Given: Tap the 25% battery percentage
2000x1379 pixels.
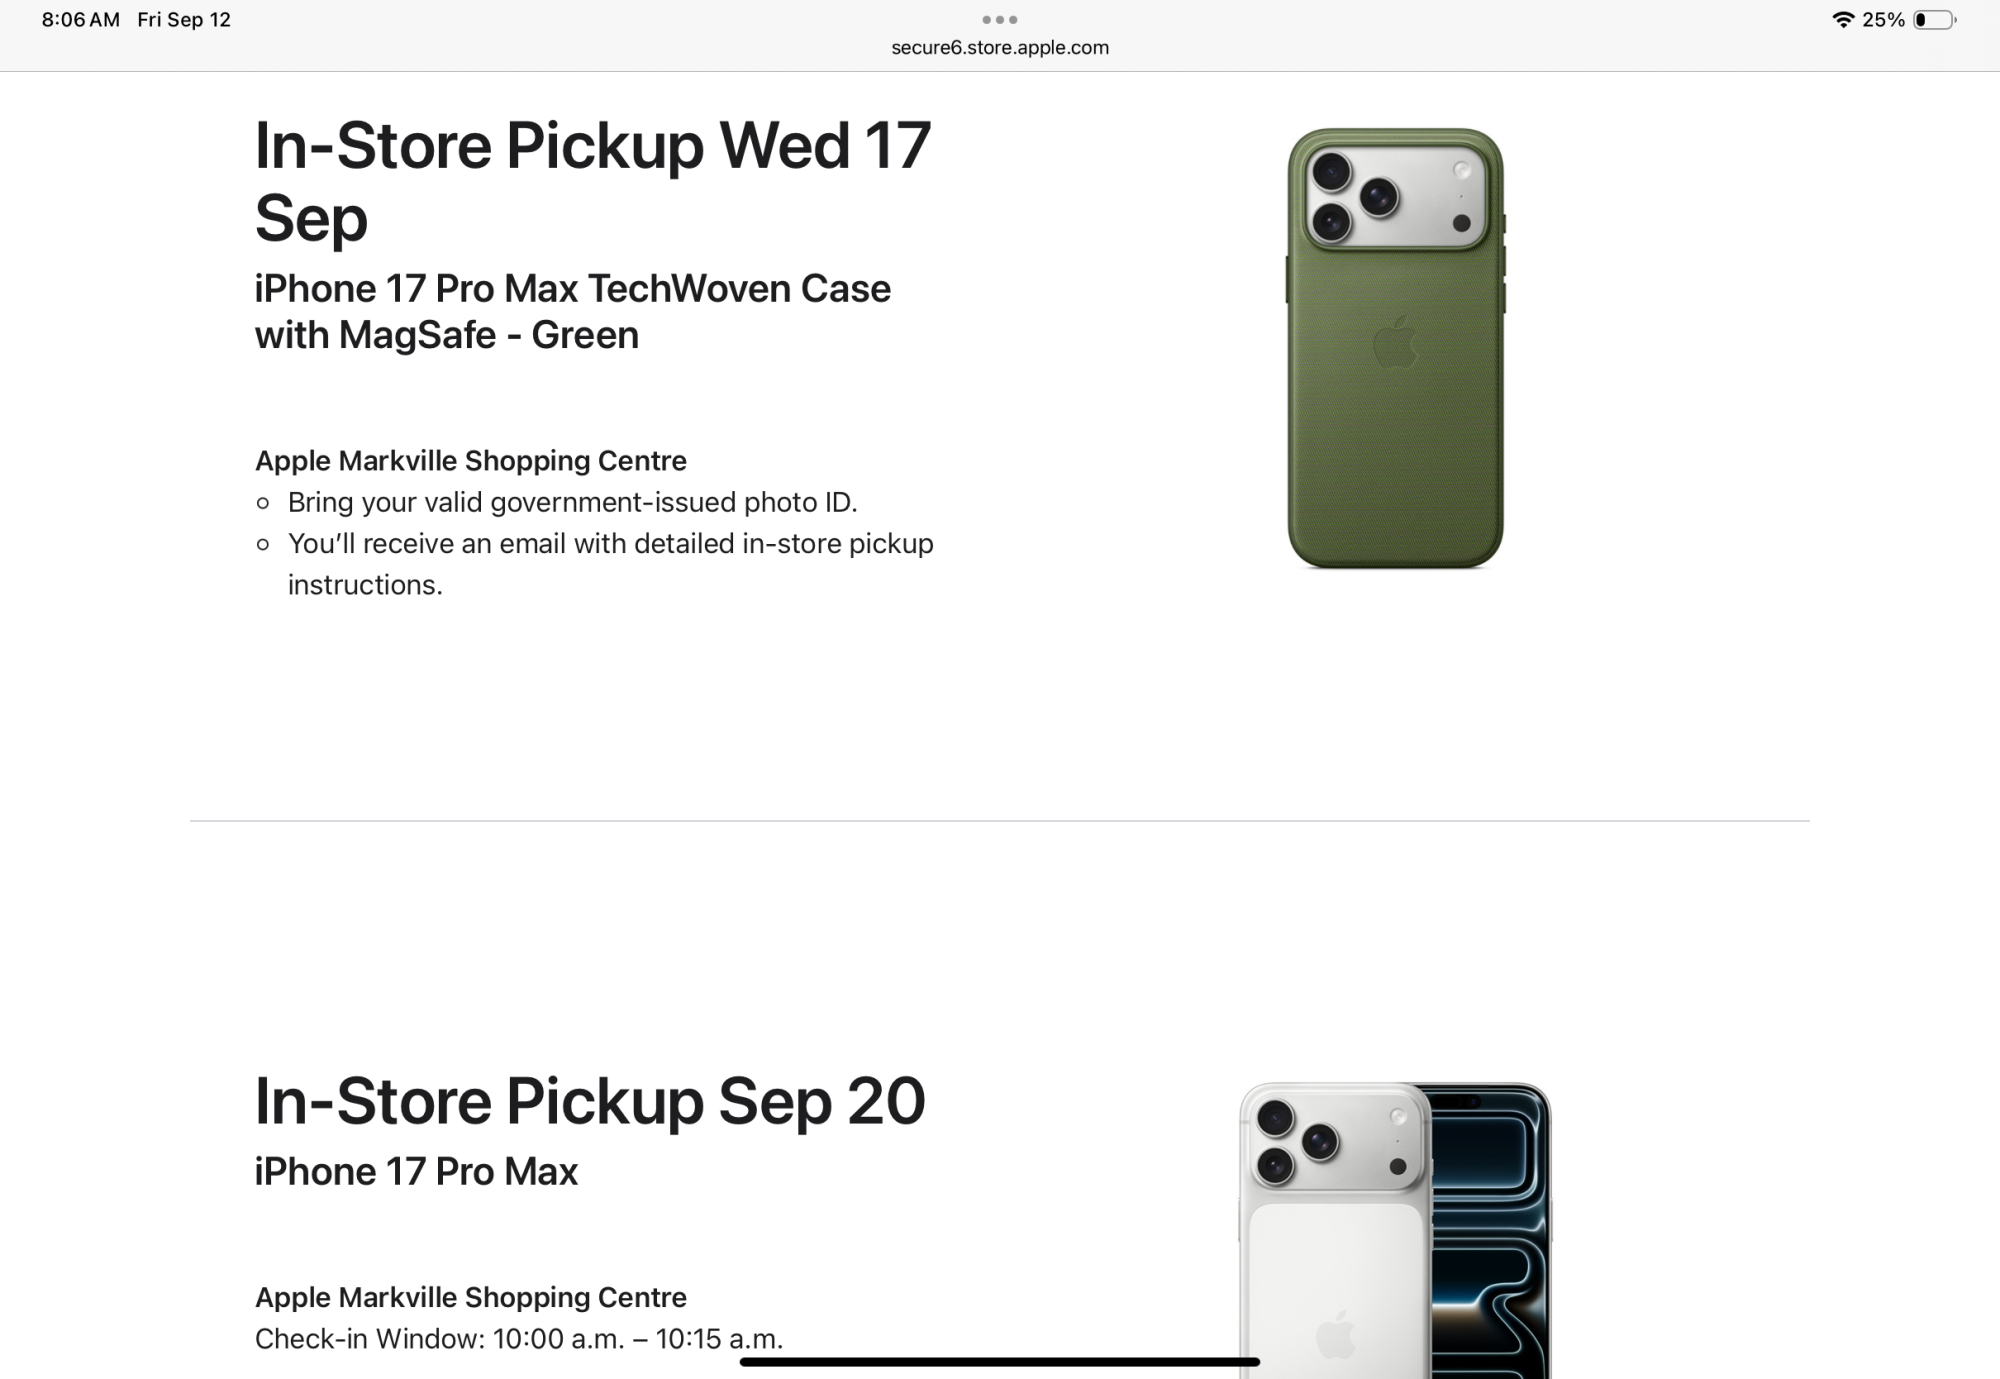Looking at the screenshot, I should (1883, 20).
